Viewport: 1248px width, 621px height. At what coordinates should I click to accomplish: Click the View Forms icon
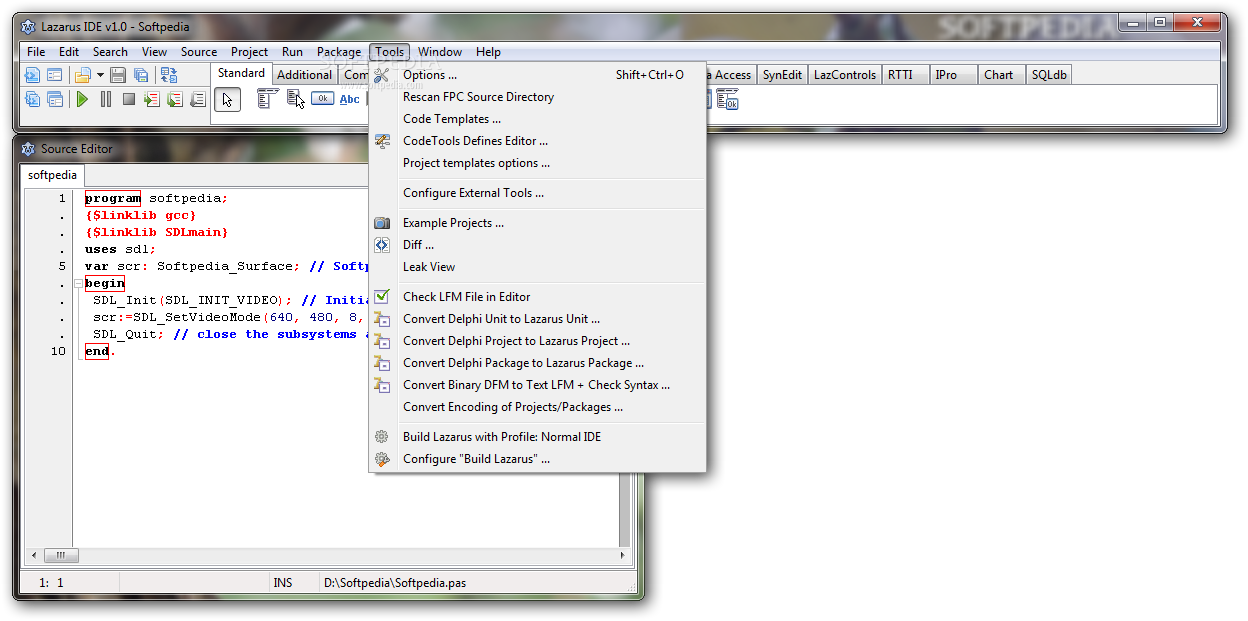55,99
